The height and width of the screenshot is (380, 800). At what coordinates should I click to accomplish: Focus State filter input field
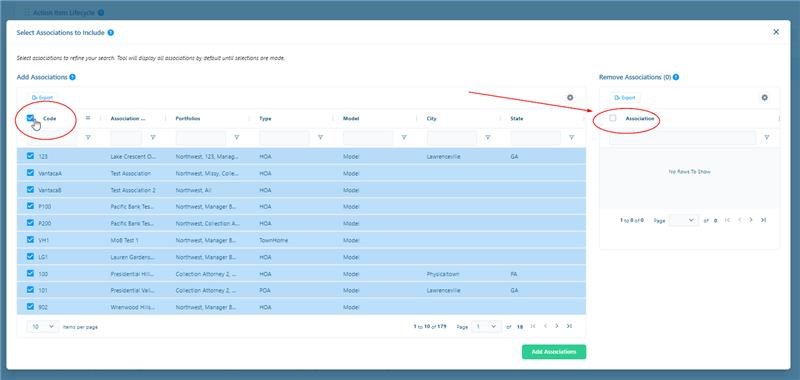[536, 137]
